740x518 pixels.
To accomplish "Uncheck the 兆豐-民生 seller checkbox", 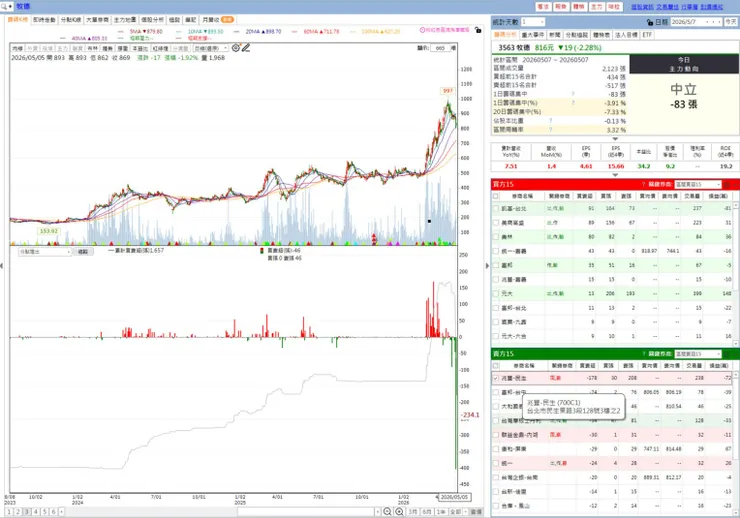I will click(x=496, y=378).
